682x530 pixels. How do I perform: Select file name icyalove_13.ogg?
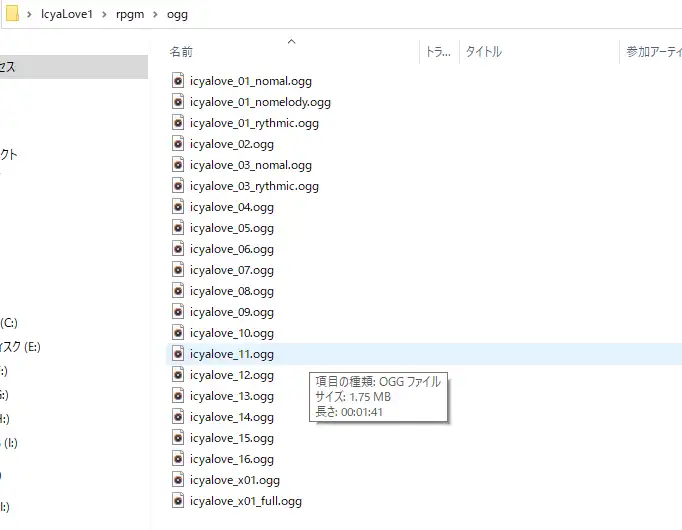[231, 397]
